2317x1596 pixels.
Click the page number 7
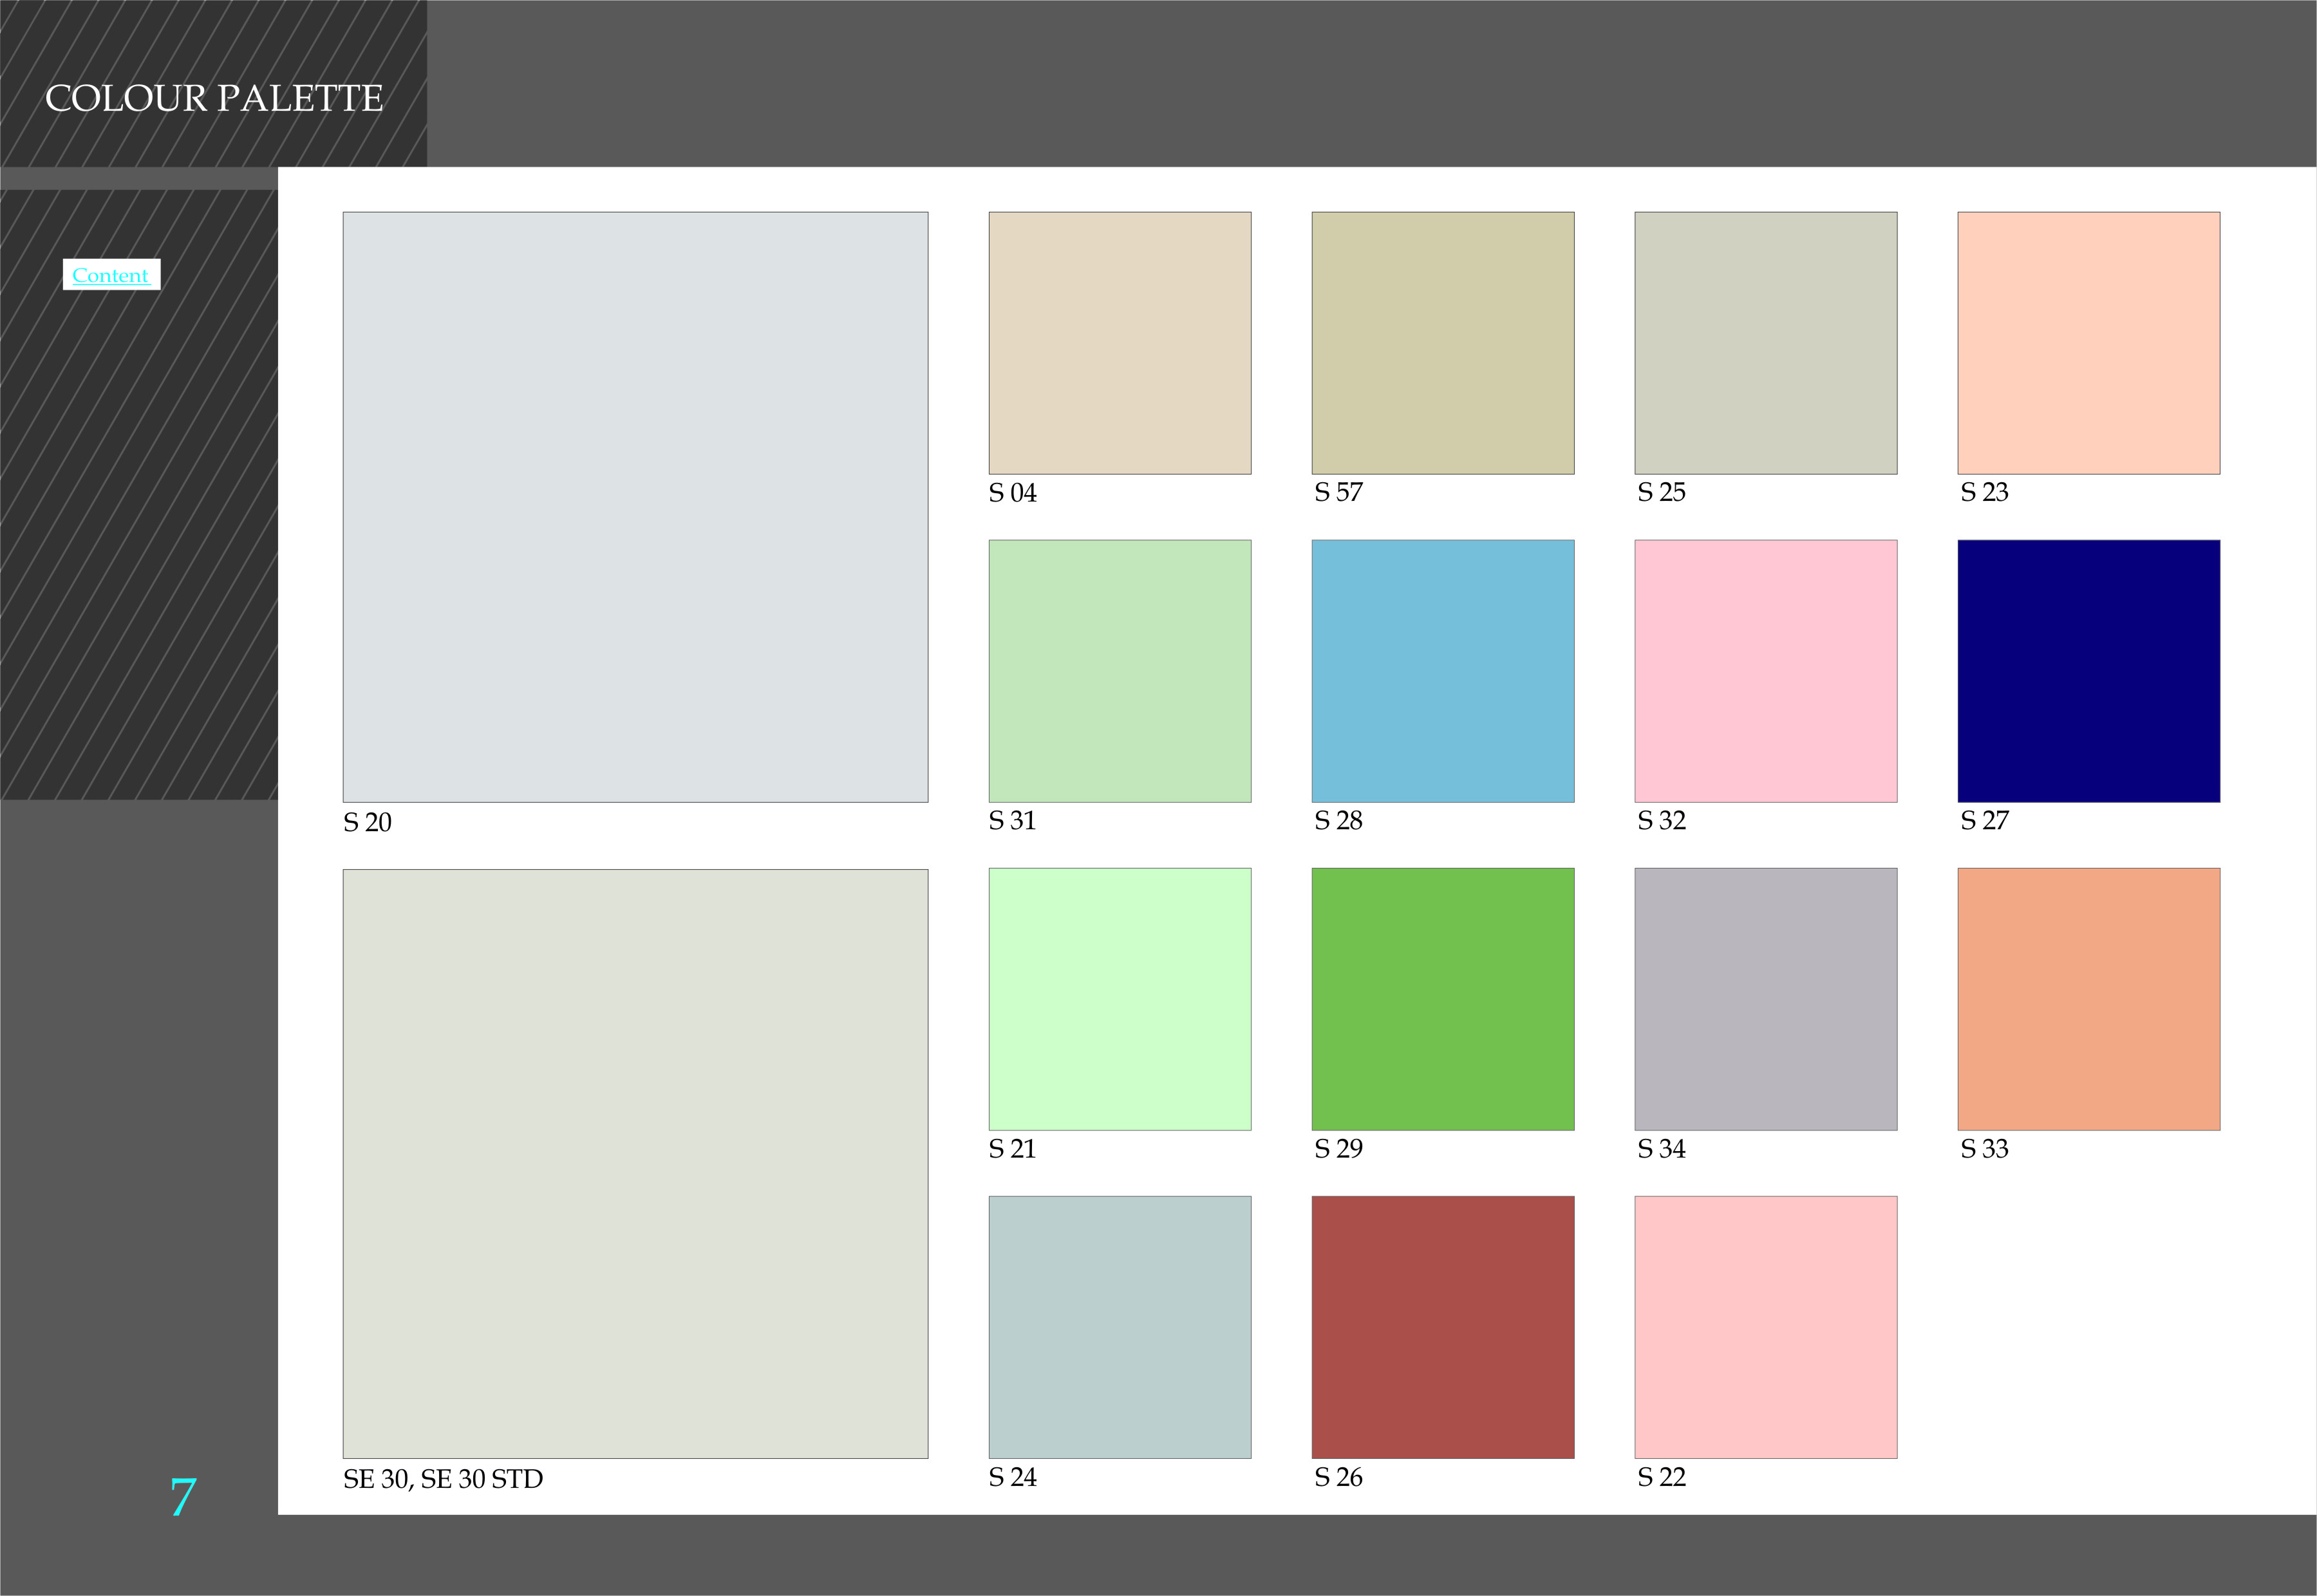tap(183, 1497)
